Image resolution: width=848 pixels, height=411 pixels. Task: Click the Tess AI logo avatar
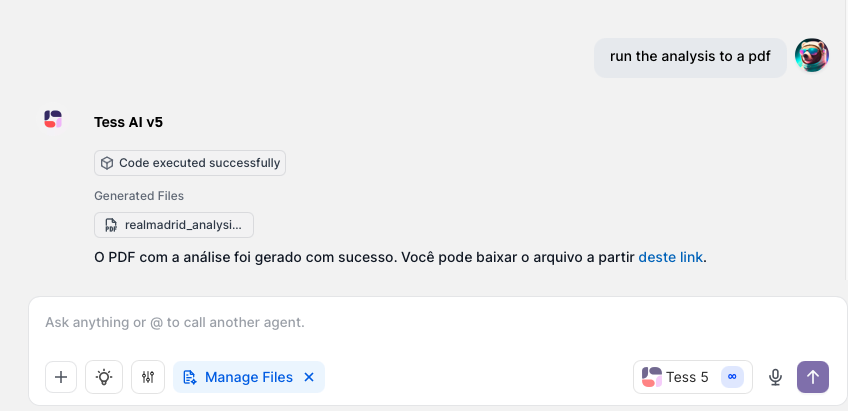pos(53,119)
